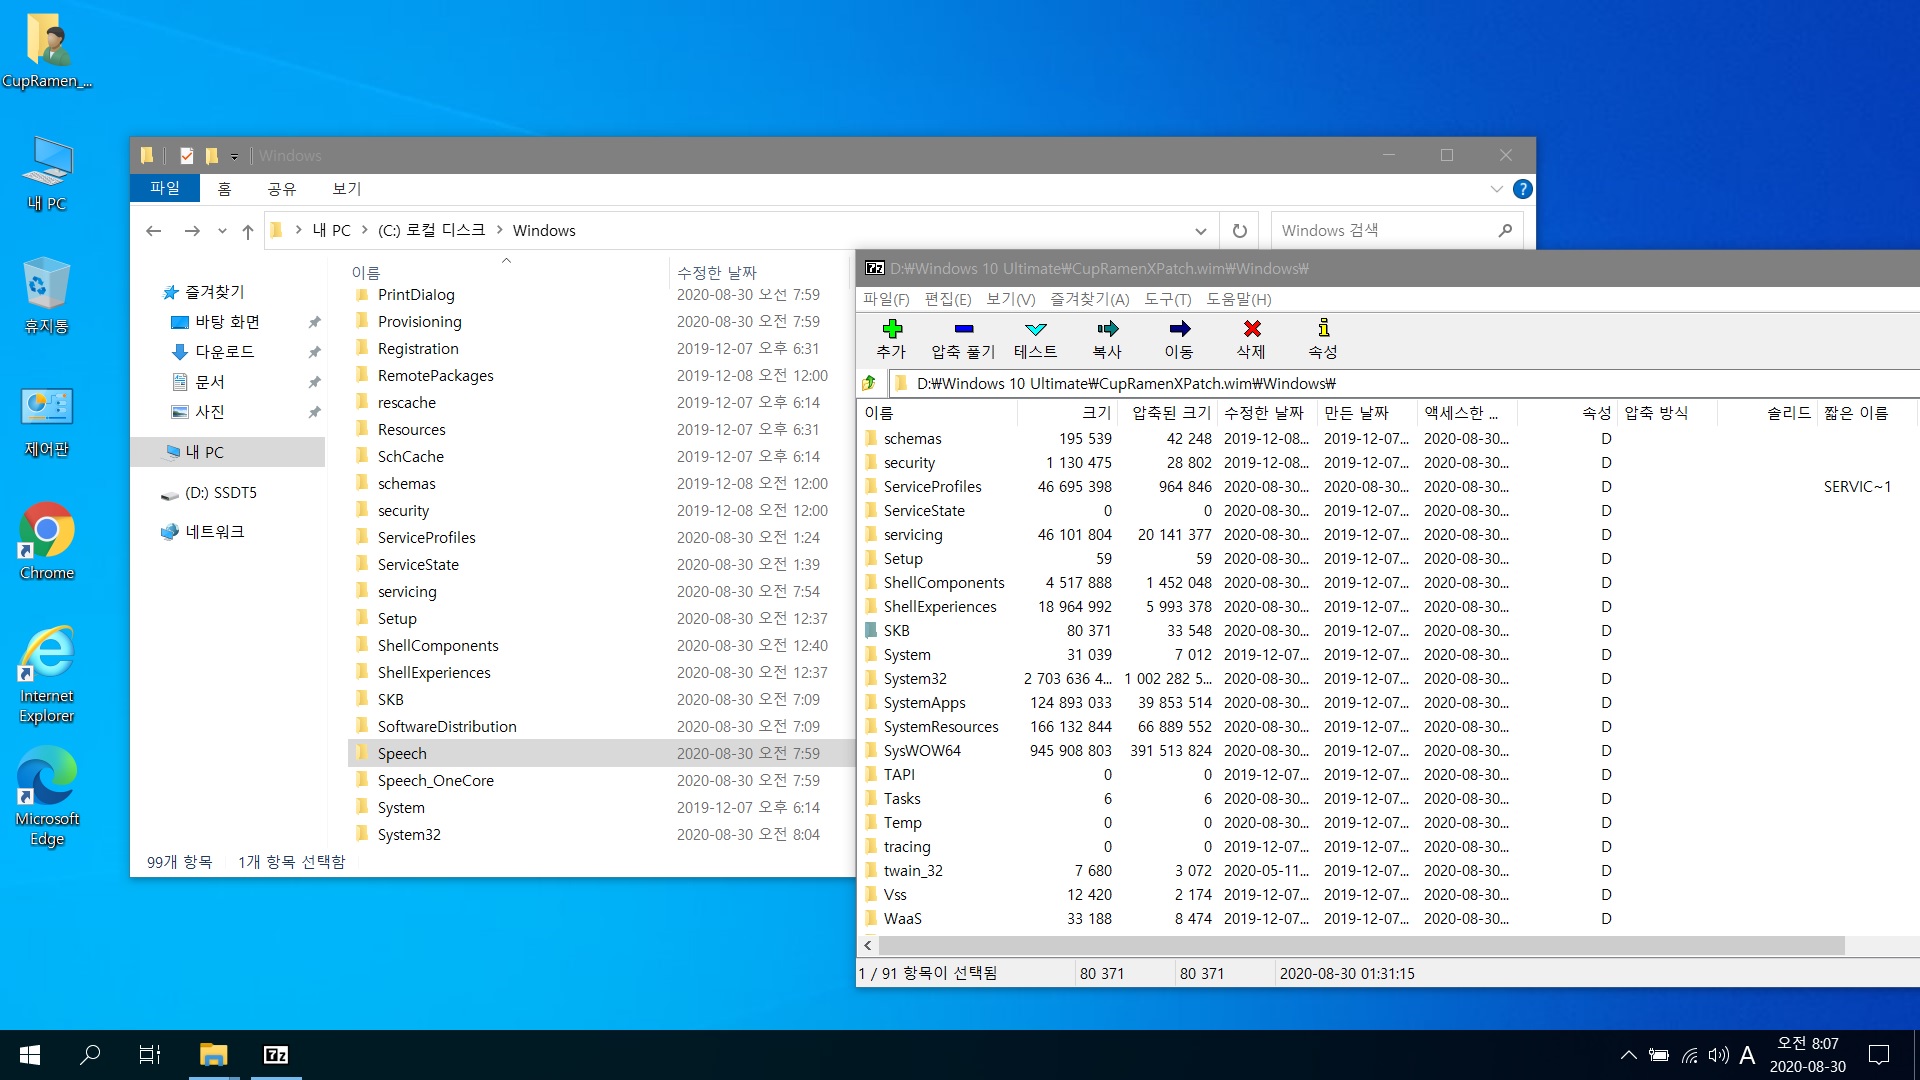
Task: Click the 7-Zip Extract (압축 풀기) toolbar icon
Action: point(963,329)
